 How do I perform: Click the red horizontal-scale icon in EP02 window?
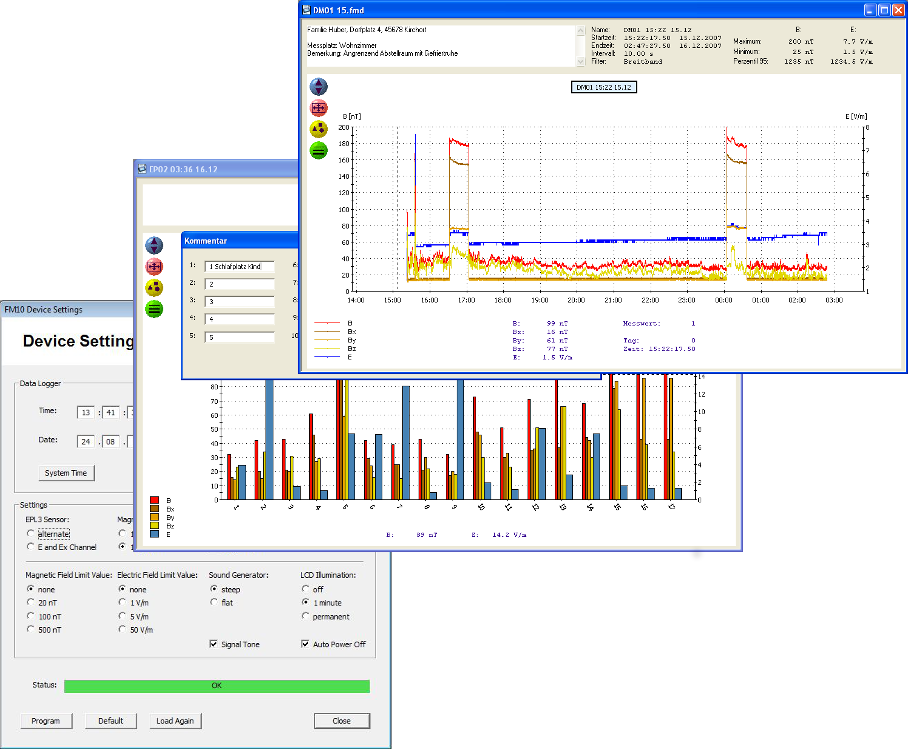pyautogui.click(x=154, y=266)
